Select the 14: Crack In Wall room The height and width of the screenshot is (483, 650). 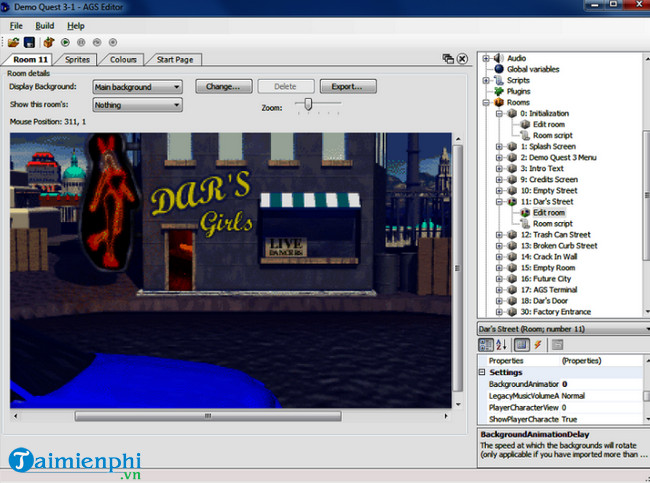coord(549,257)
